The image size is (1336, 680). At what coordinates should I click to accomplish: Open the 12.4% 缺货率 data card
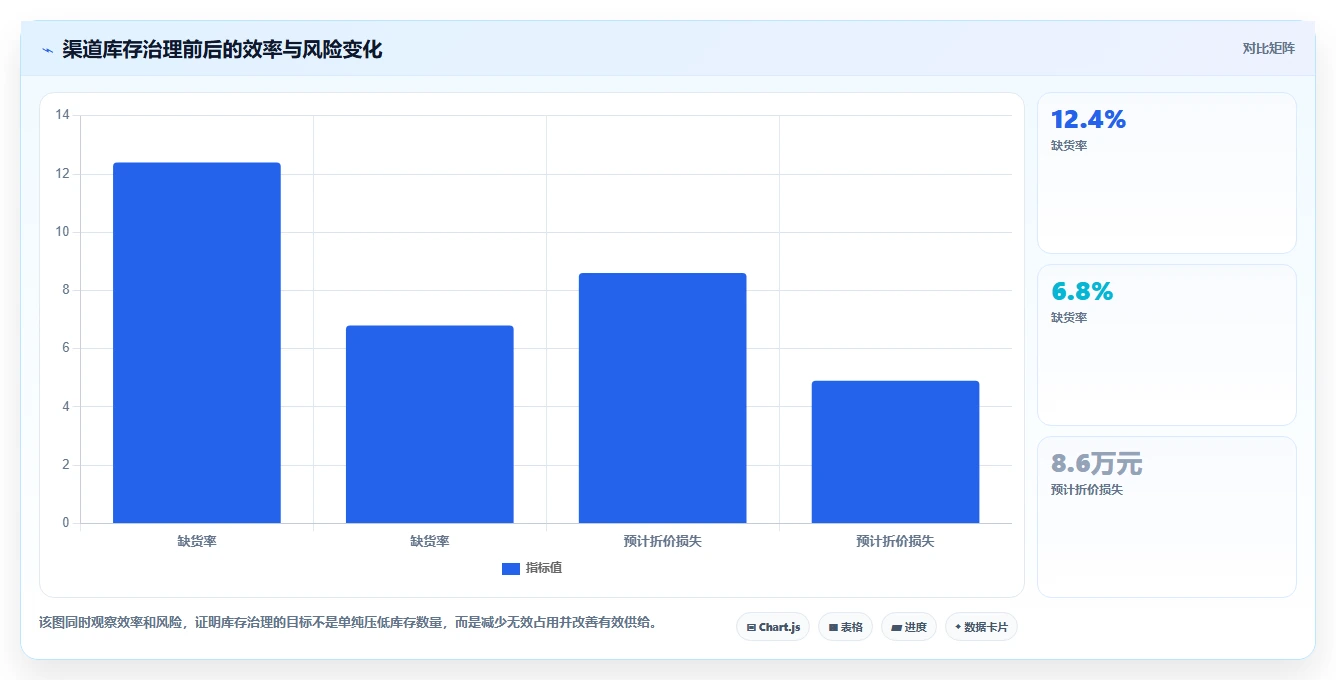tap(1167, 173)
